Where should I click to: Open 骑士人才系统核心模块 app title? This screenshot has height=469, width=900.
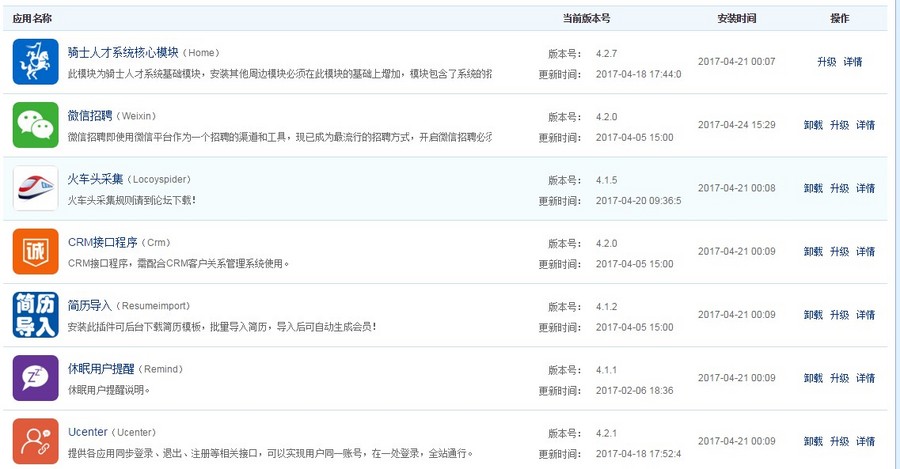pos(123,52)
